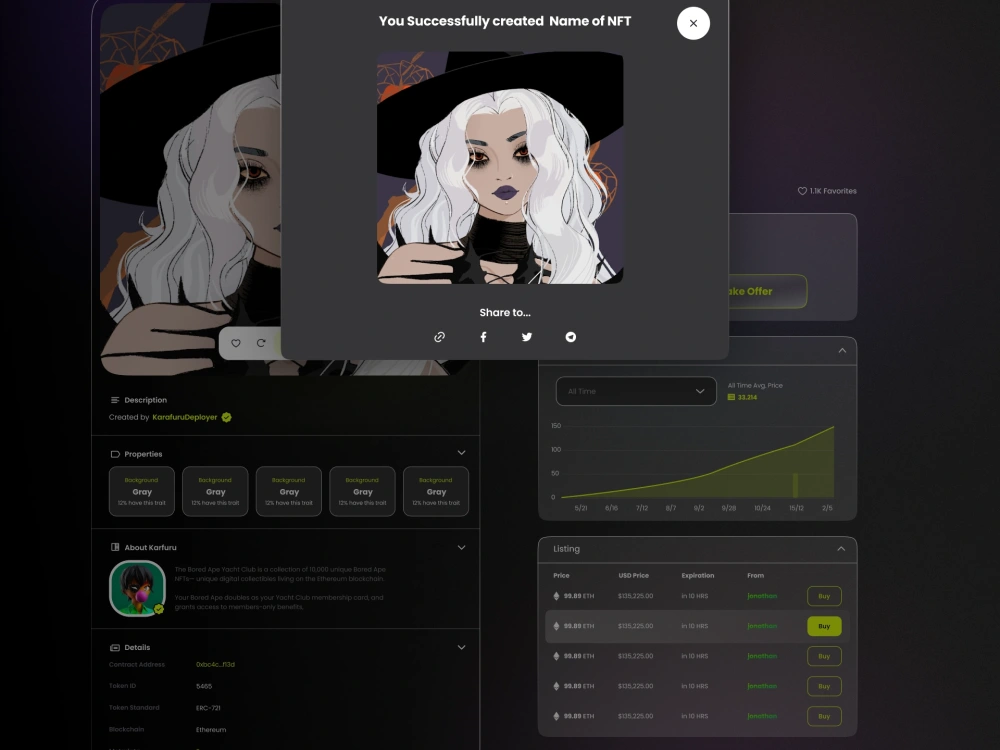Viewport: 1000px width, 750px height.
Task: Click Ethereum icon in first listing row
Action: click(556, 596)
